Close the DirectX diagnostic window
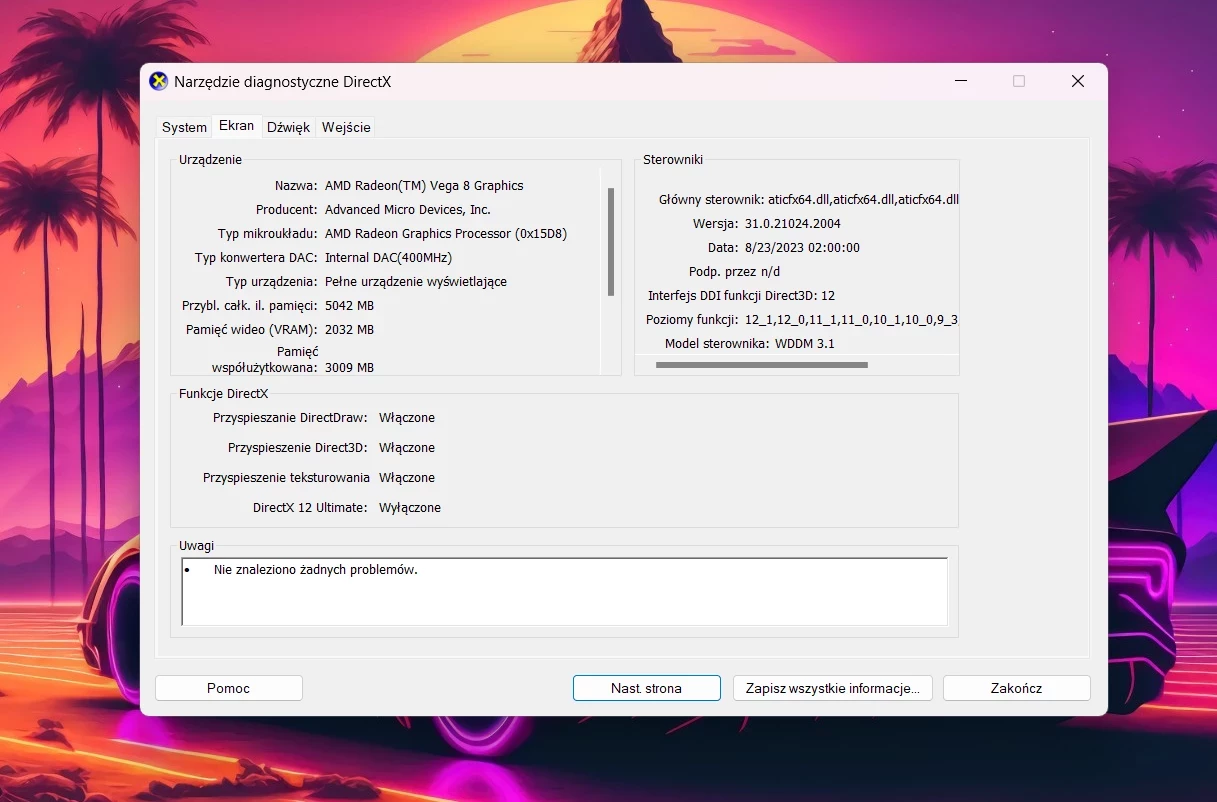This screenshot has height=802, width=1217. [1078, 82]
